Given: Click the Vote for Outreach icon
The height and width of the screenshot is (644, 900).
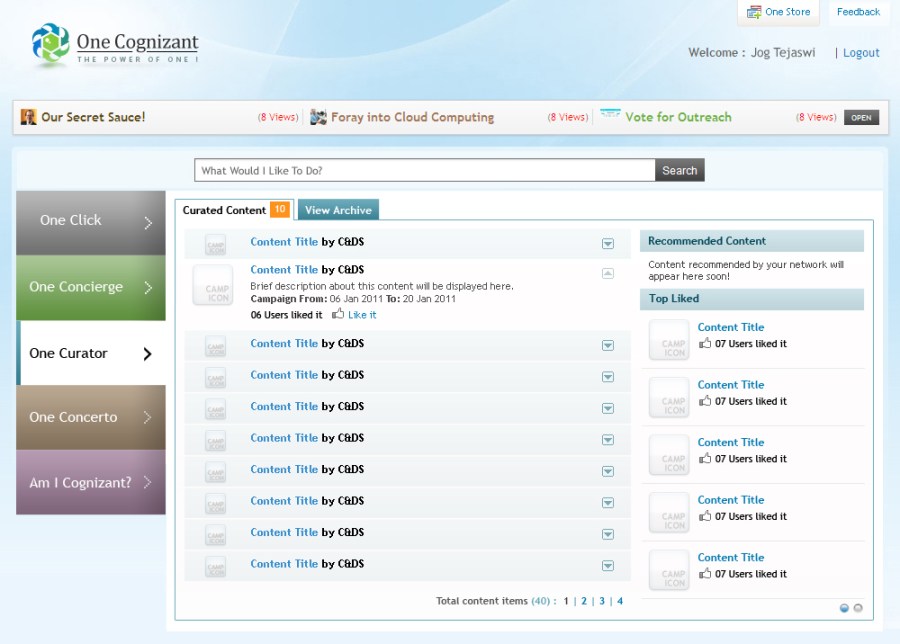Looking at the screenshot, I should (610, 116).
